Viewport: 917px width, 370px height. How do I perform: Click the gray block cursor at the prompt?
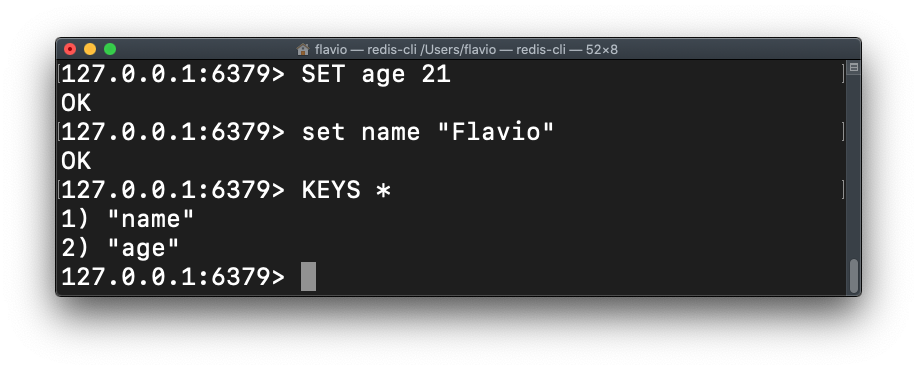click(x=308, y=276)
